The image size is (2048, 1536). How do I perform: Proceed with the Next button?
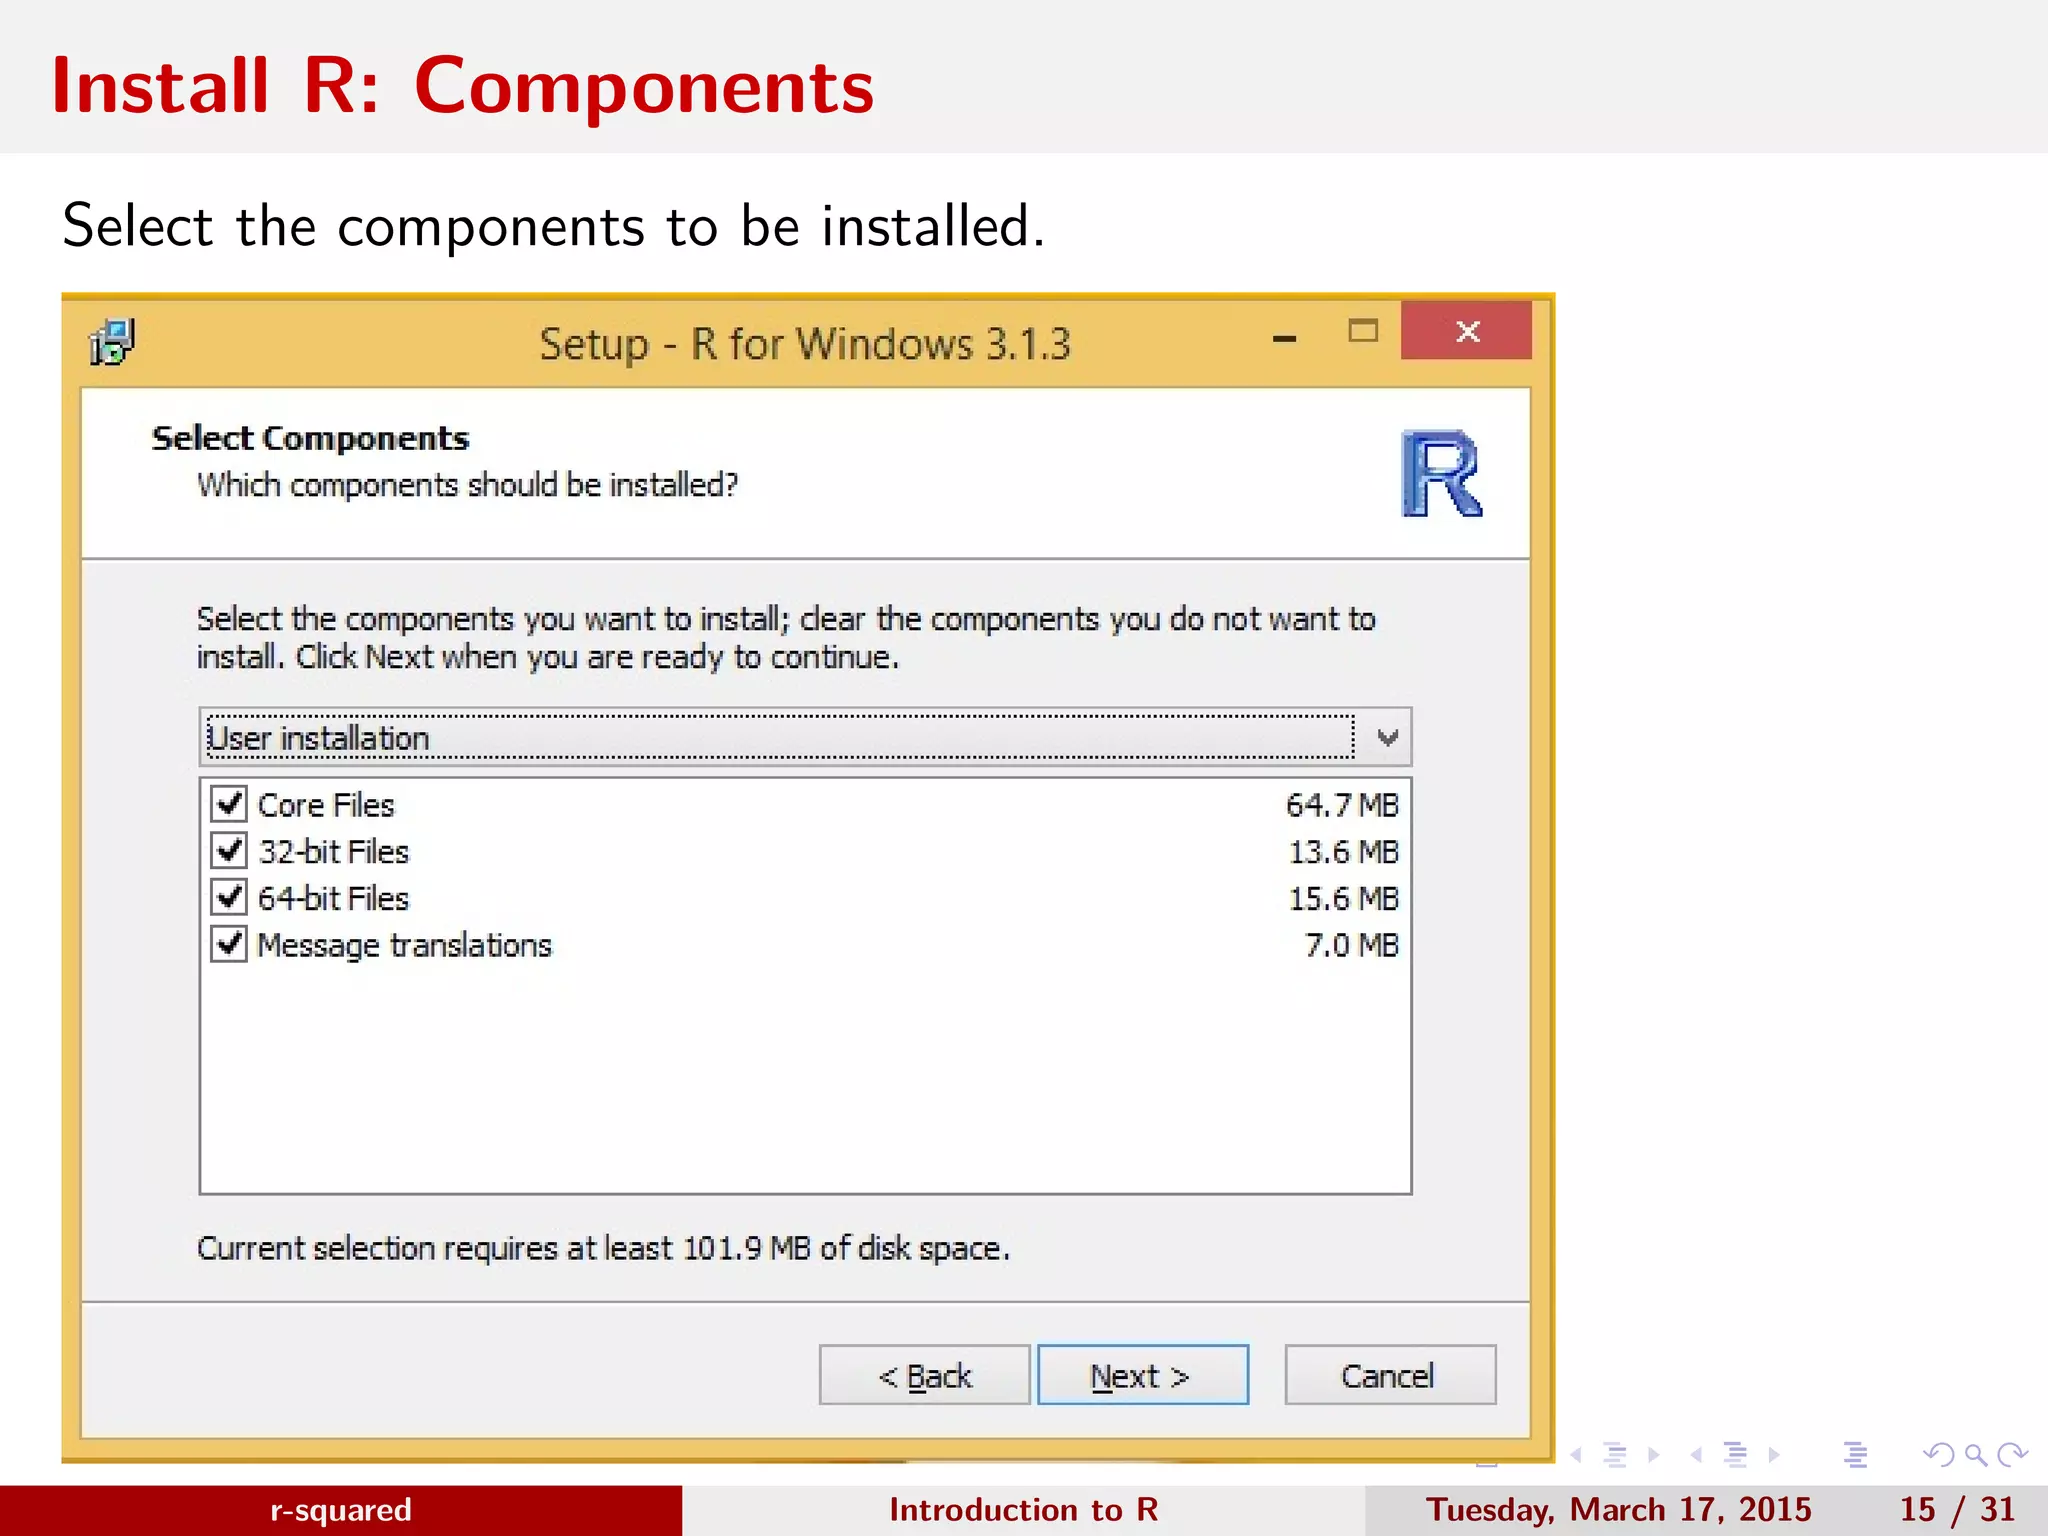click(x=1143, y=1375)
